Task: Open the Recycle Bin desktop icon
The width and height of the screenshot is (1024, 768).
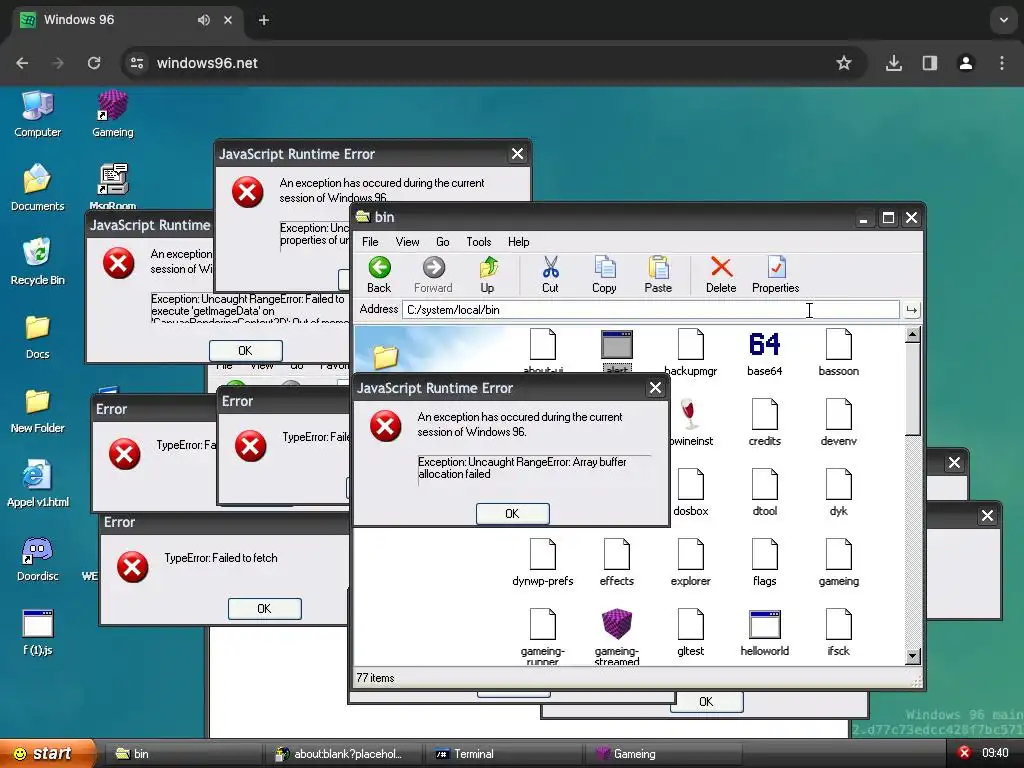Action: (37, 262)
